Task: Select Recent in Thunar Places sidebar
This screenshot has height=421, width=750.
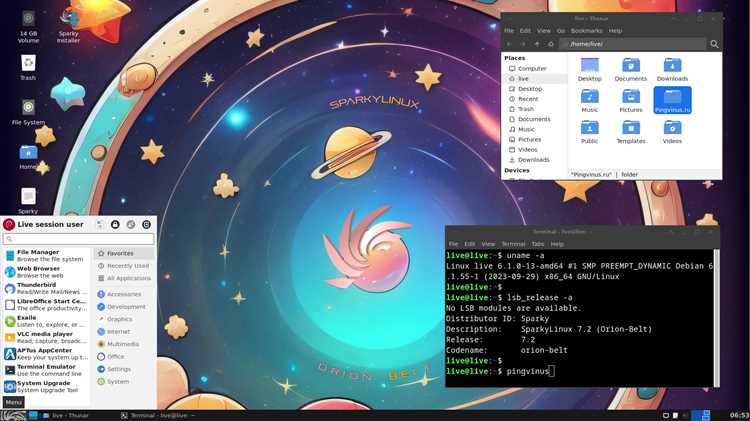Action: [536, 99]
